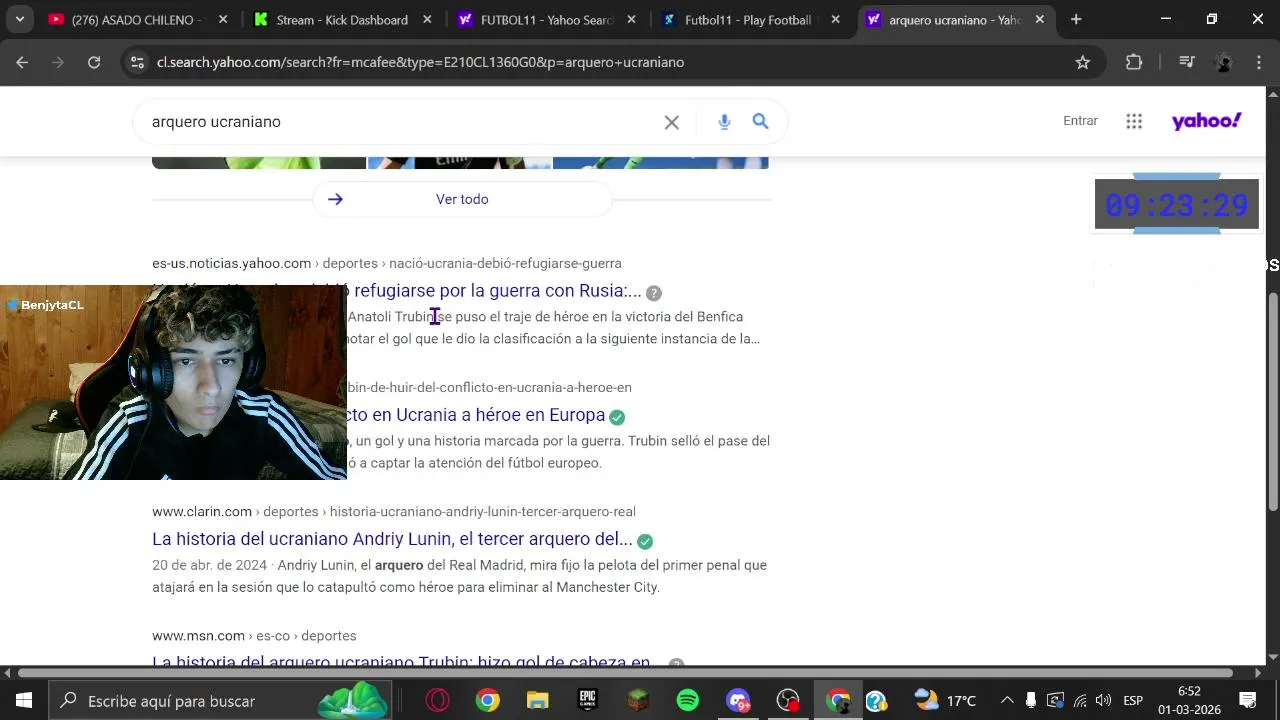Click the 'Ver todo' images link
The height and width of the screenshot is (720, 1280).
point(462,199)
